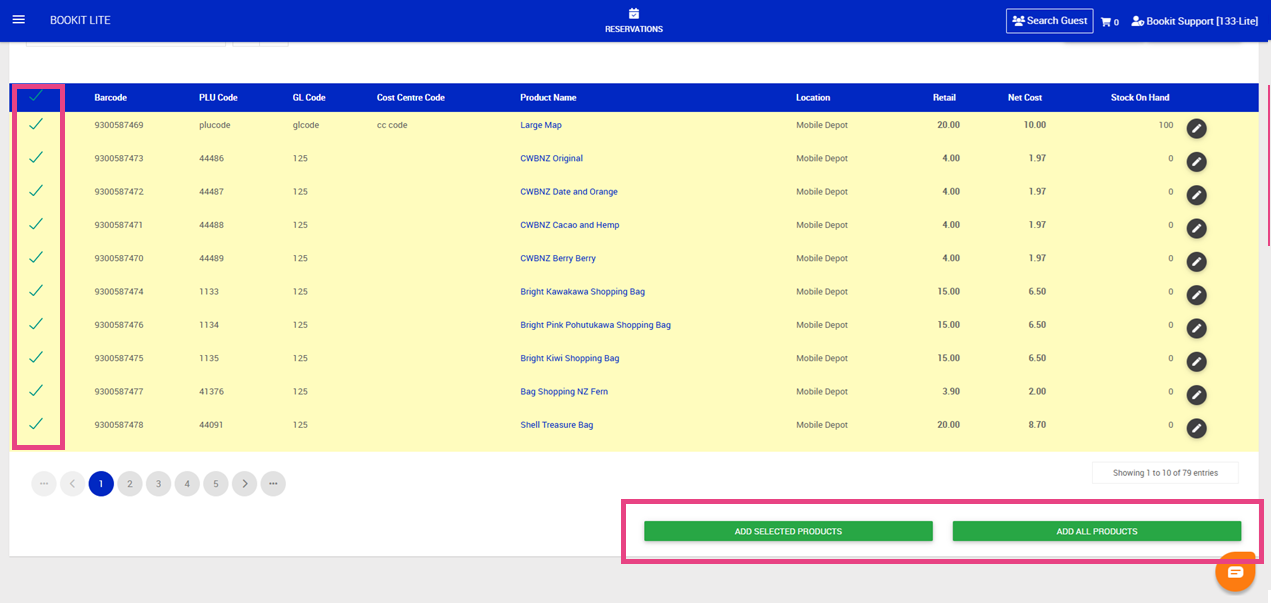Image resolution: width=1271 pixels, height=603 pixels.
Task: Open Bright Pink Pohutukawa Shopping Bag link
Action: point(596,325)
